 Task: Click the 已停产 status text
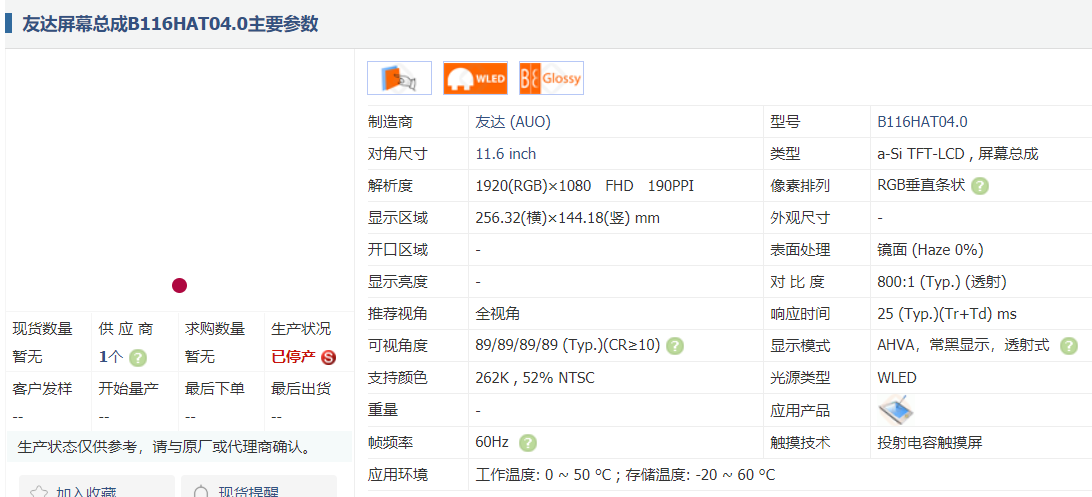(x=293, y=358)
